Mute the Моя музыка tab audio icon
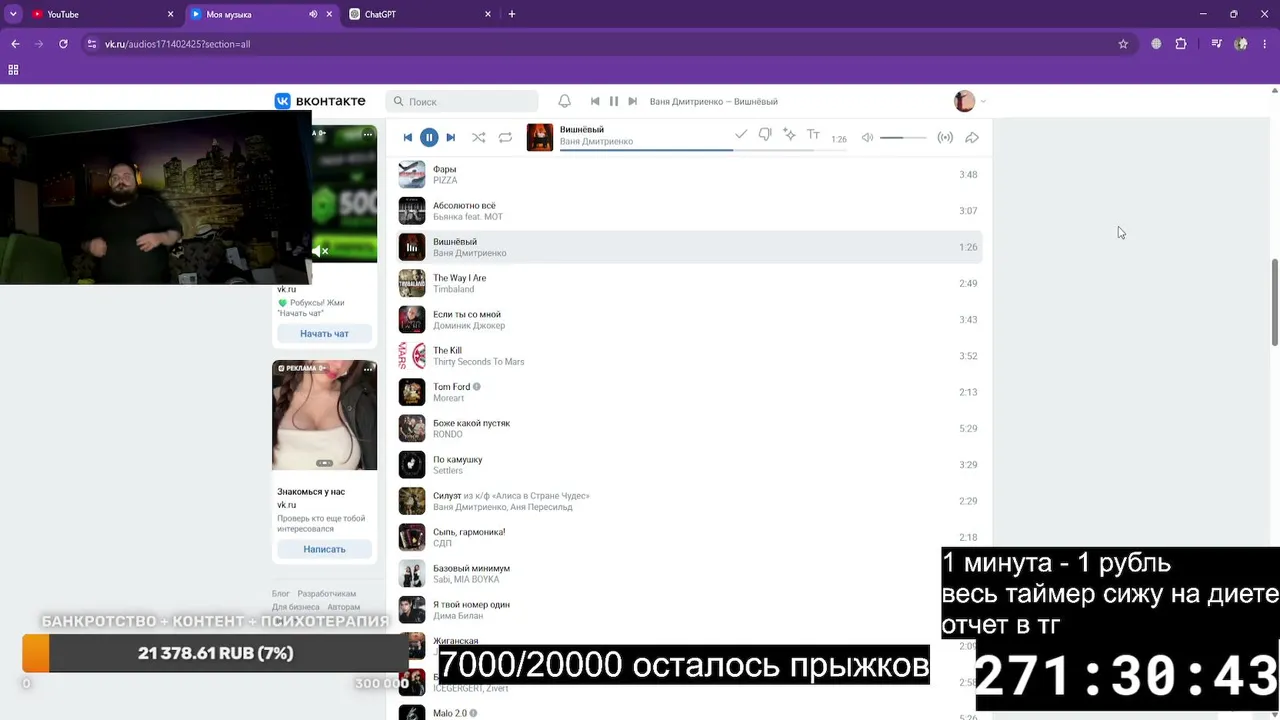This screenshot has height=720, width=1280. pos(313,14)
